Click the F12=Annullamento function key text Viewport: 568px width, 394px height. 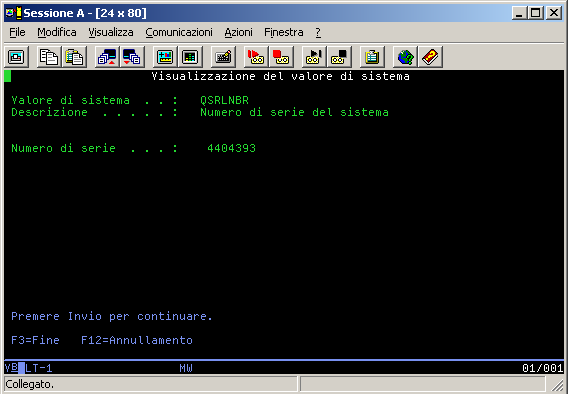(137, 340)
